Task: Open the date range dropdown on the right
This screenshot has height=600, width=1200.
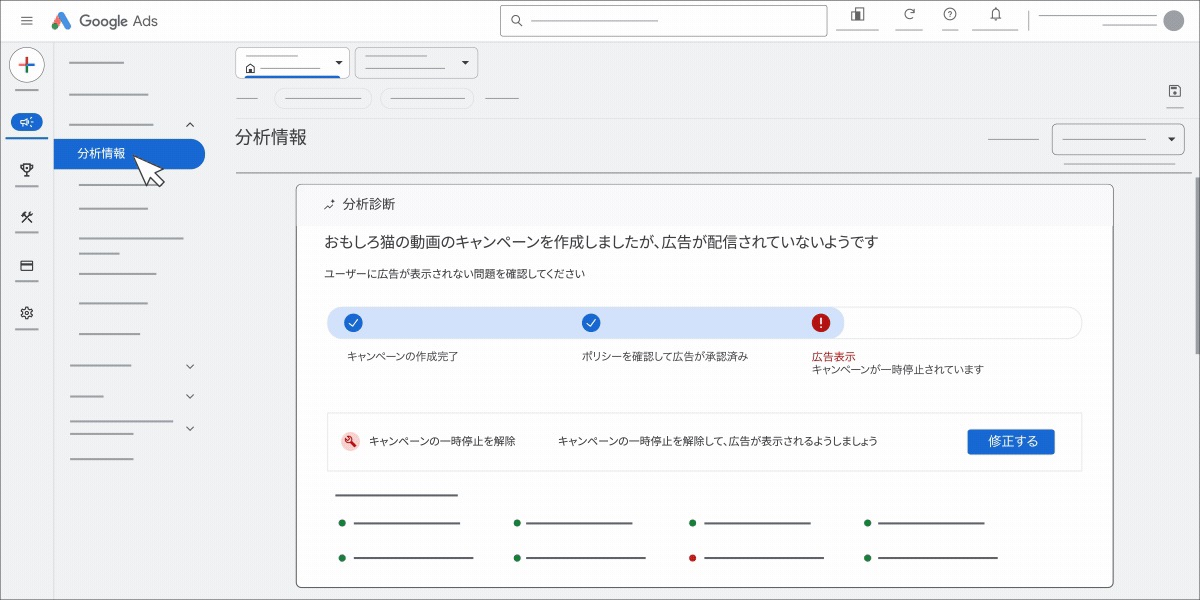Action: point(1118,138)
